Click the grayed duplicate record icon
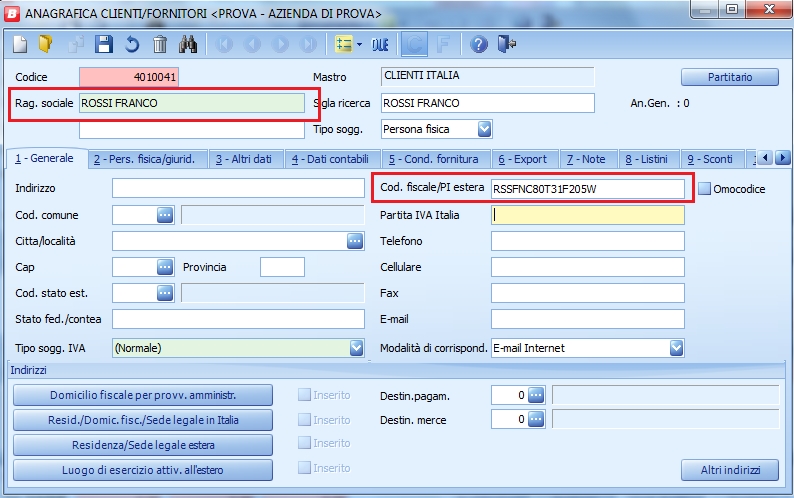This screenshot has height=498, width=794. [x=76, y=45]
